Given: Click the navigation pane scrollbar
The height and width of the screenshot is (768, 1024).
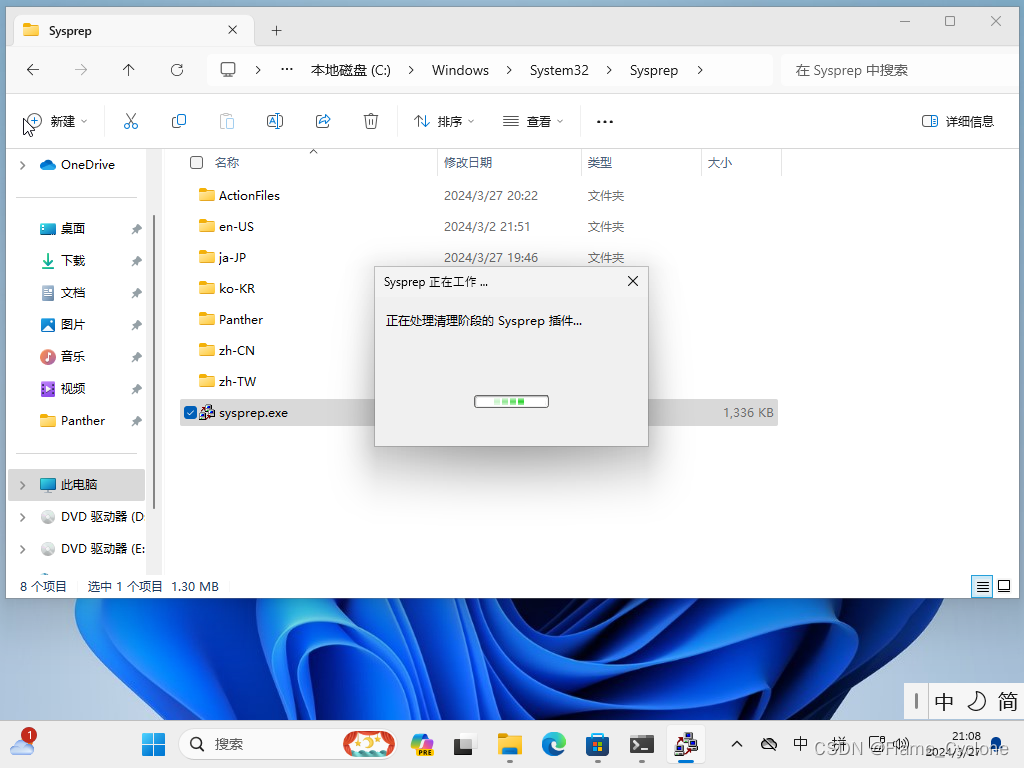Looking at the screenshot, I should point(154,361).
